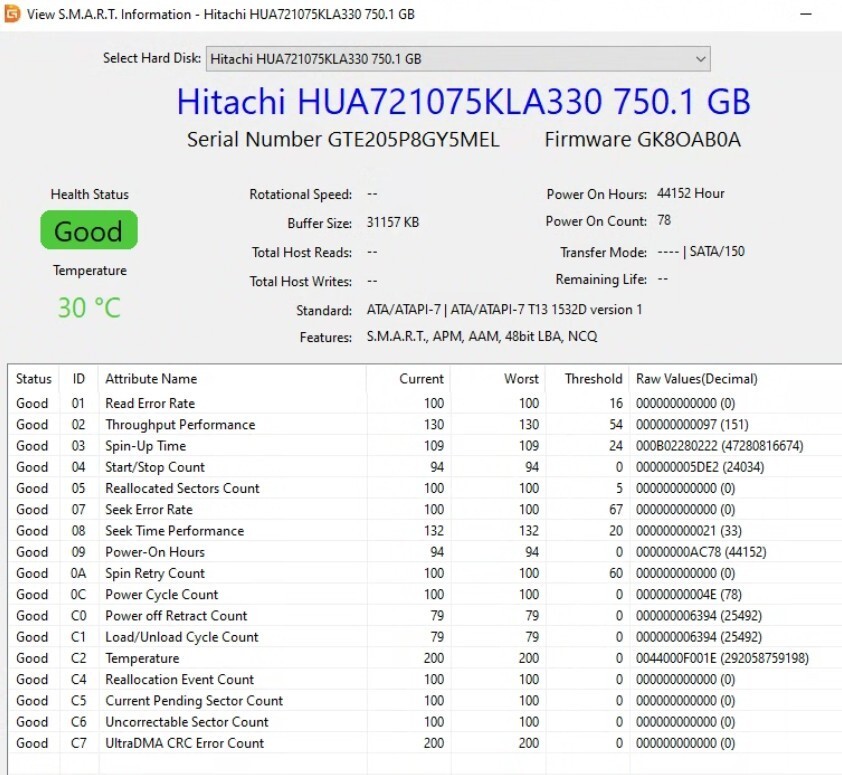Viewport: 842px width, 775px height.
Task: Click the 30 °C temperature reading
Action: tap(89, 308)
